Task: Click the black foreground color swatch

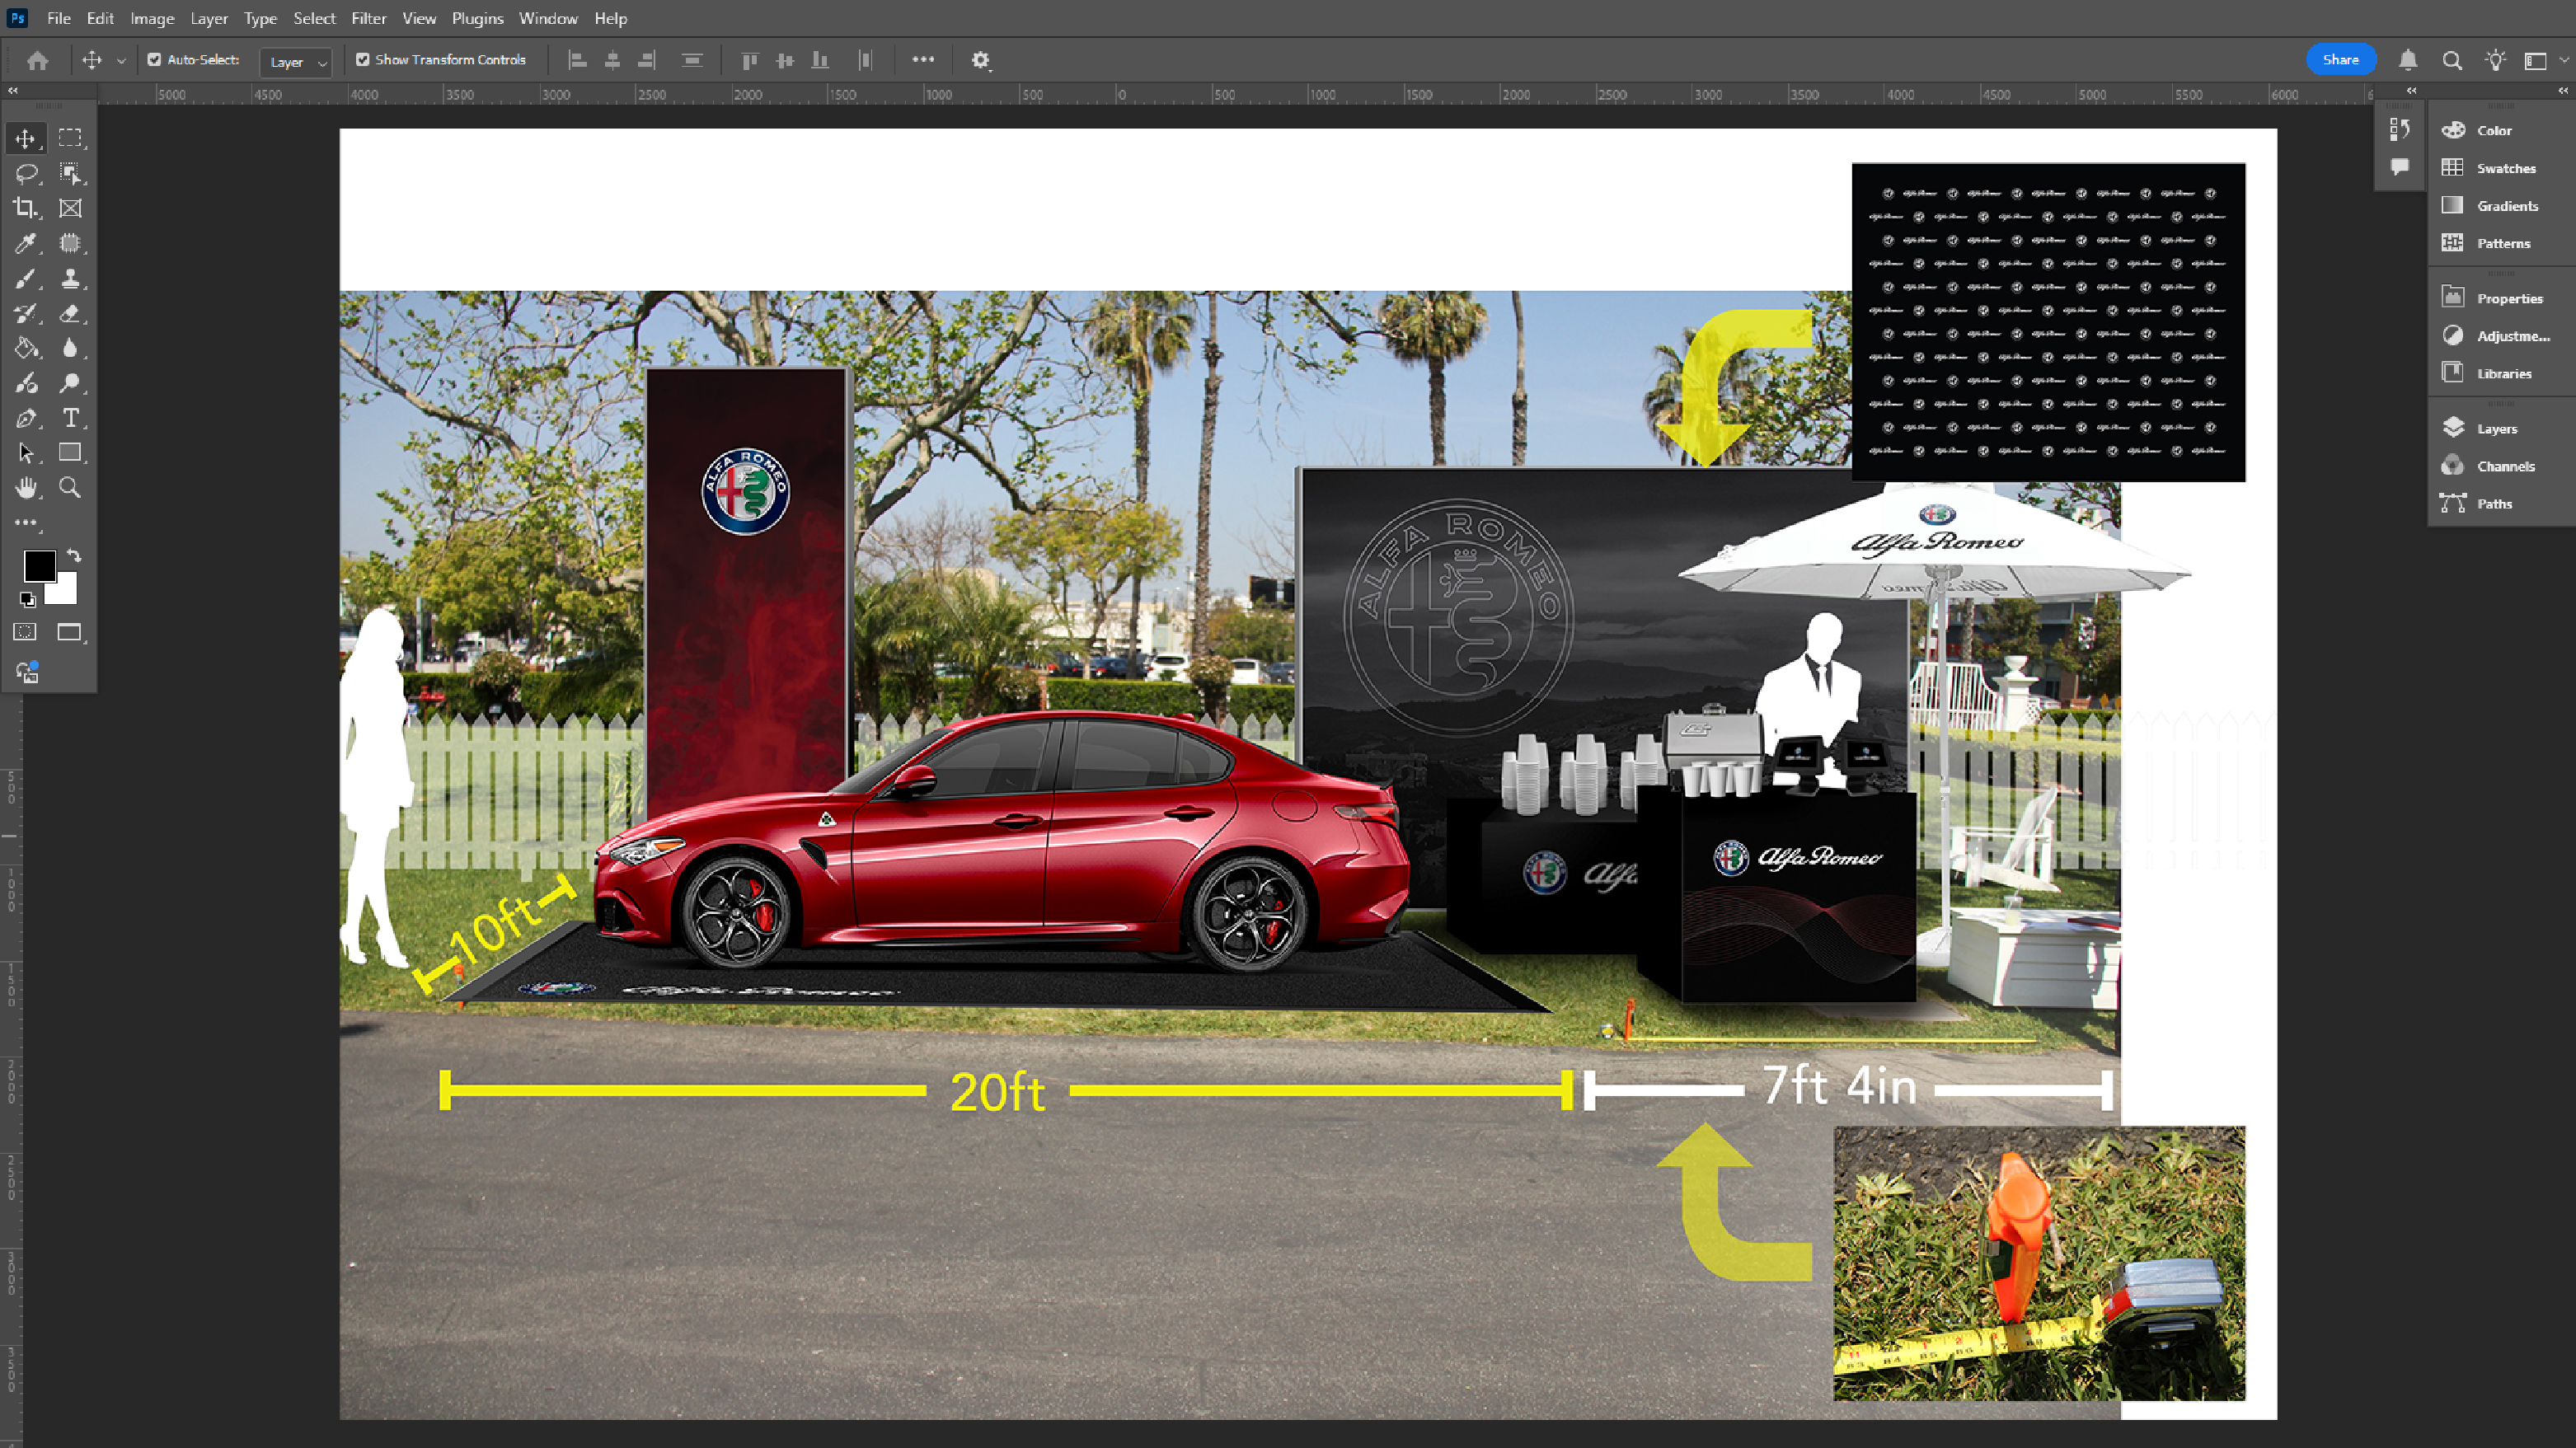Action: click(39, 566)
